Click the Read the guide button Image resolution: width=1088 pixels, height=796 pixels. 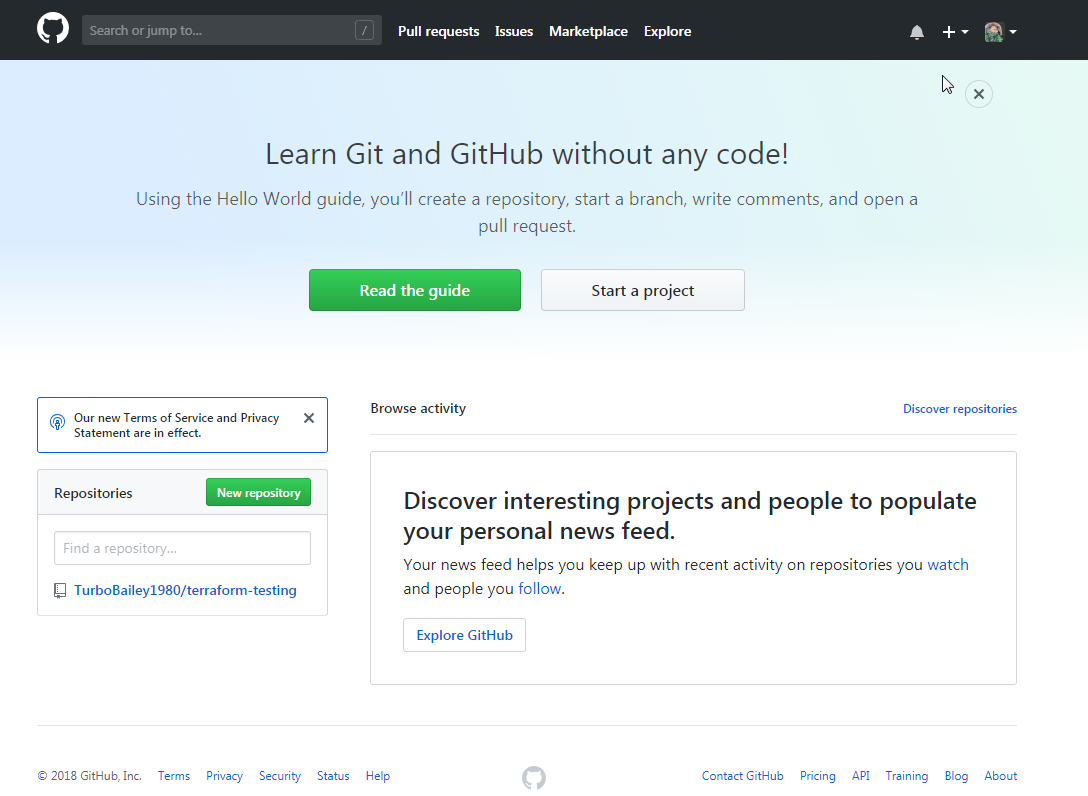[x=415, y=290]
